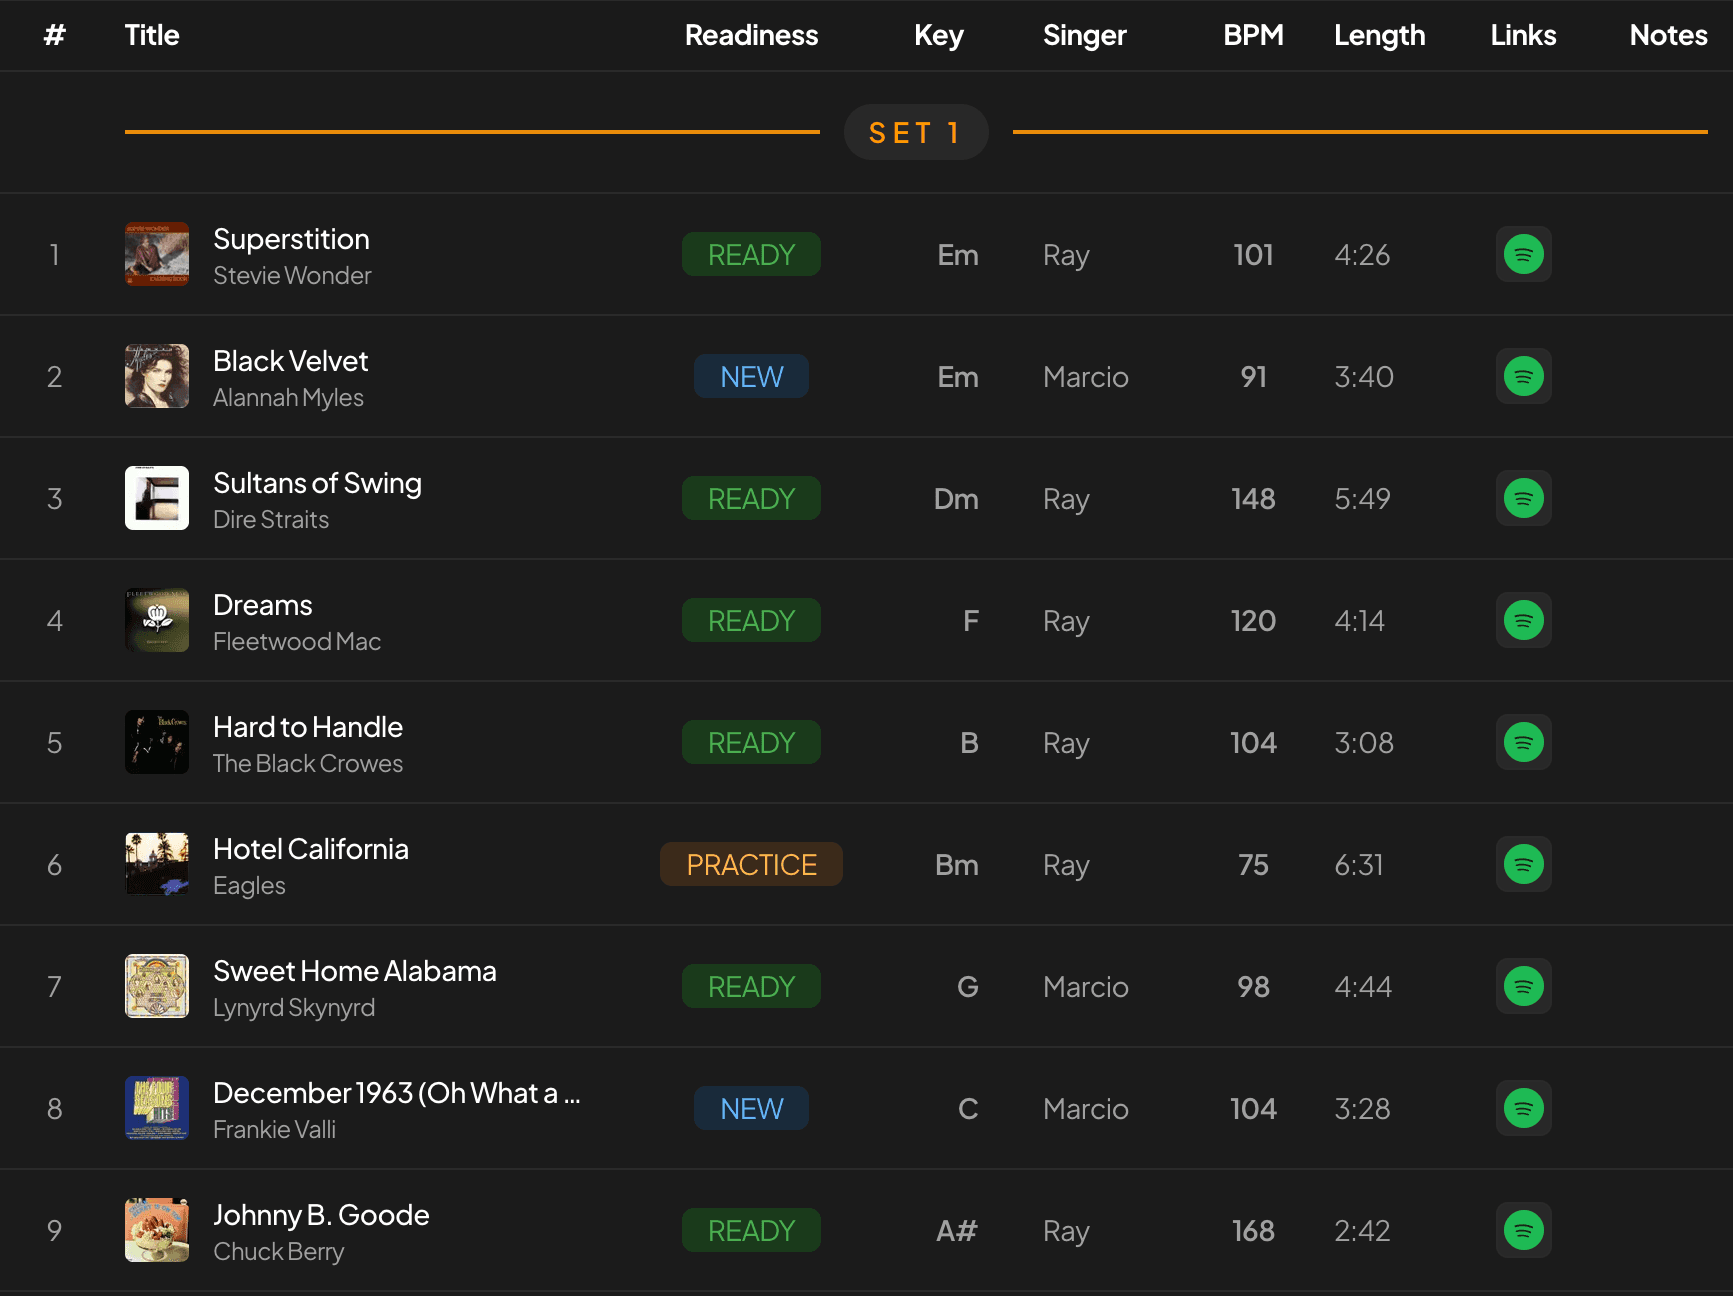
Task: Click PRACTICE badge for Hotel California
Action: coord(751,864)
